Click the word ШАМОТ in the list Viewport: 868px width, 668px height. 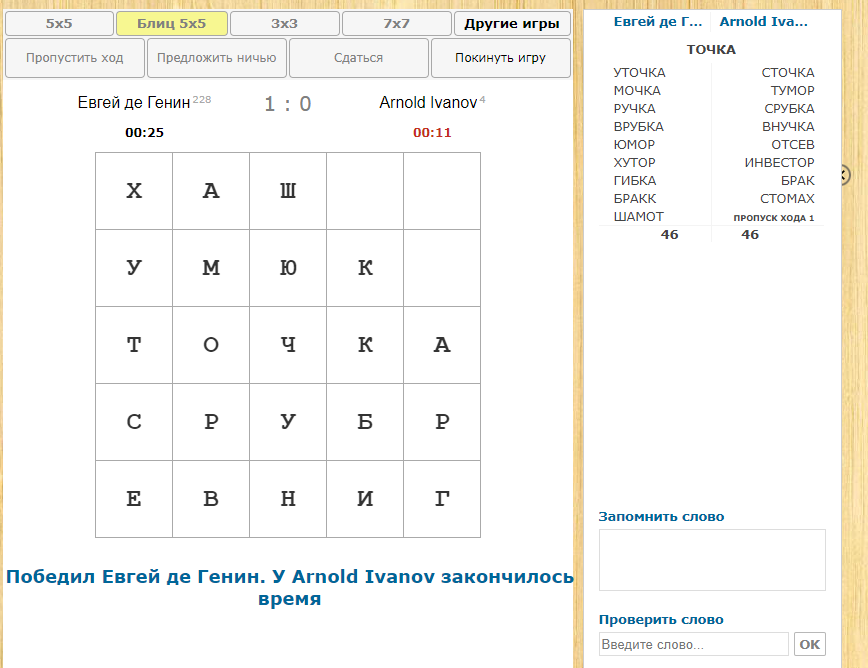point(638,216)
